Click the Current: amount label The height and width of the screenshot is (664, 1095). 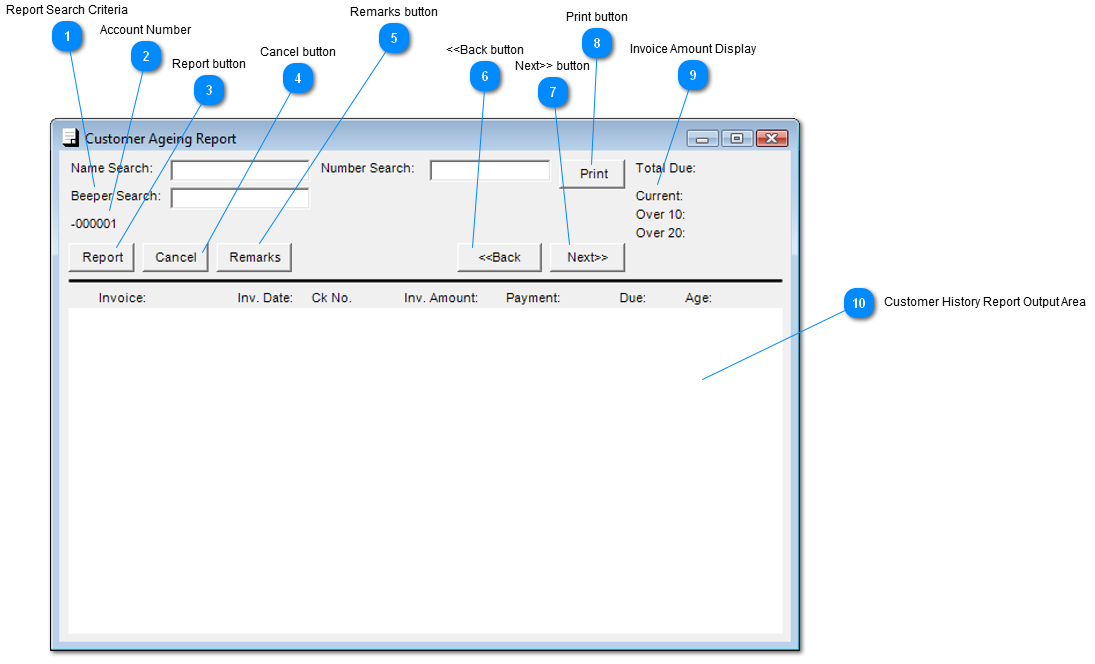pos(659,195)
